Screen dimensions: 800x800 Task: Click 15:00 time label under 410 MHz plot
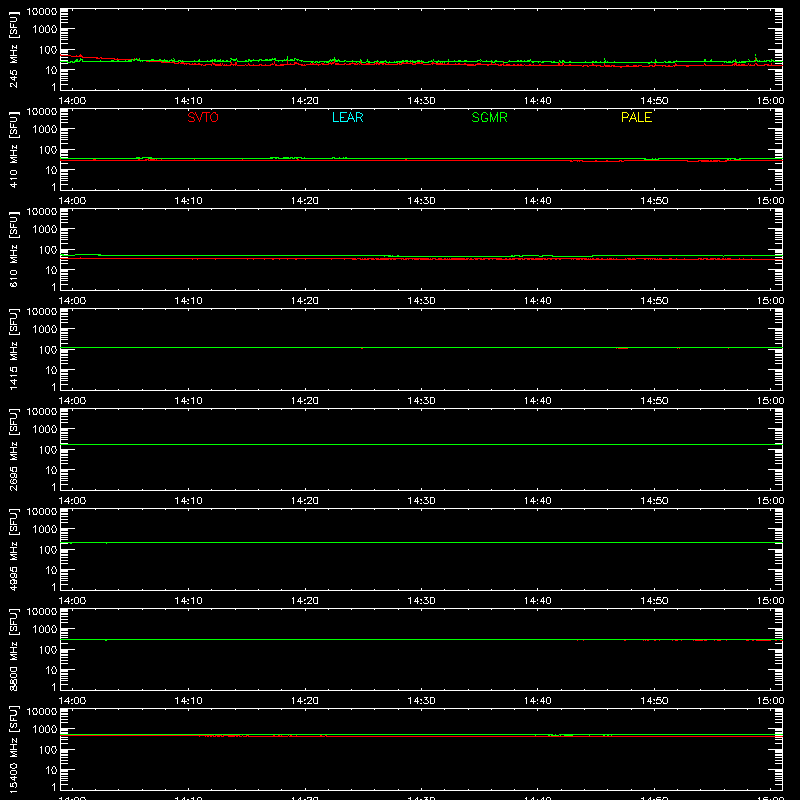click(x=770, y=201)
